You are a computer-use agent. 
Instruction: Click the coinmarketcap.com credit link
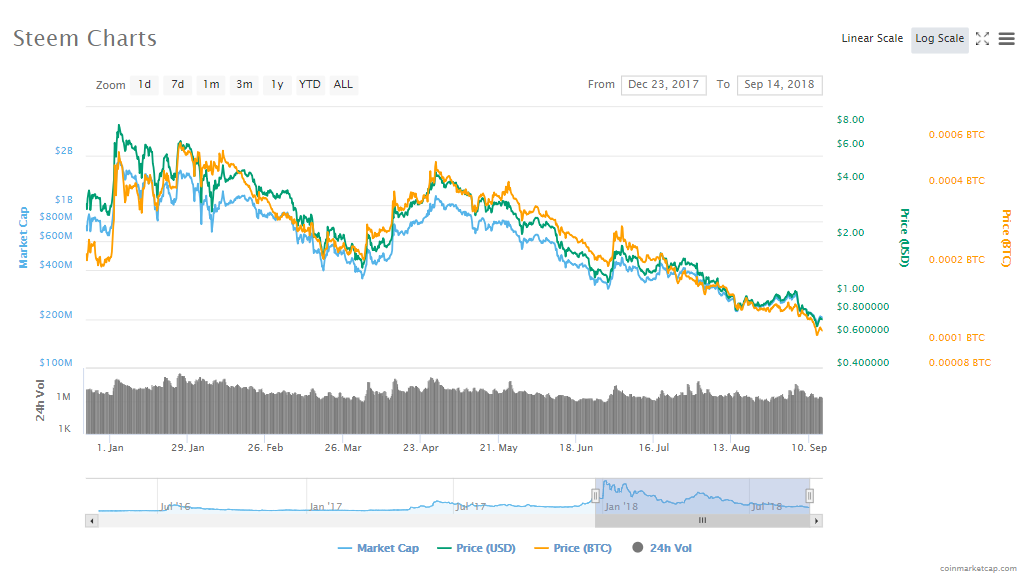coord(978,568)
